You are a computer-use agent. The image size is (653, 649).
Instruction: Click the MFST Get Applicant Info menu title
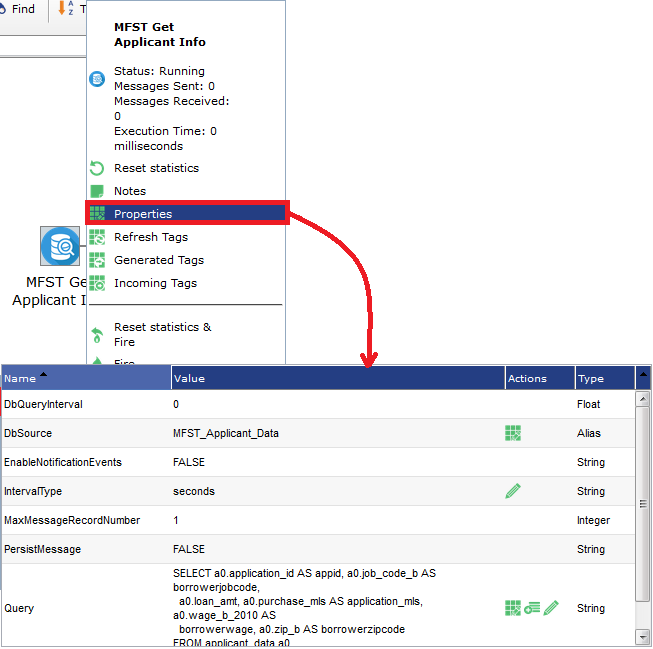[160, 35]
